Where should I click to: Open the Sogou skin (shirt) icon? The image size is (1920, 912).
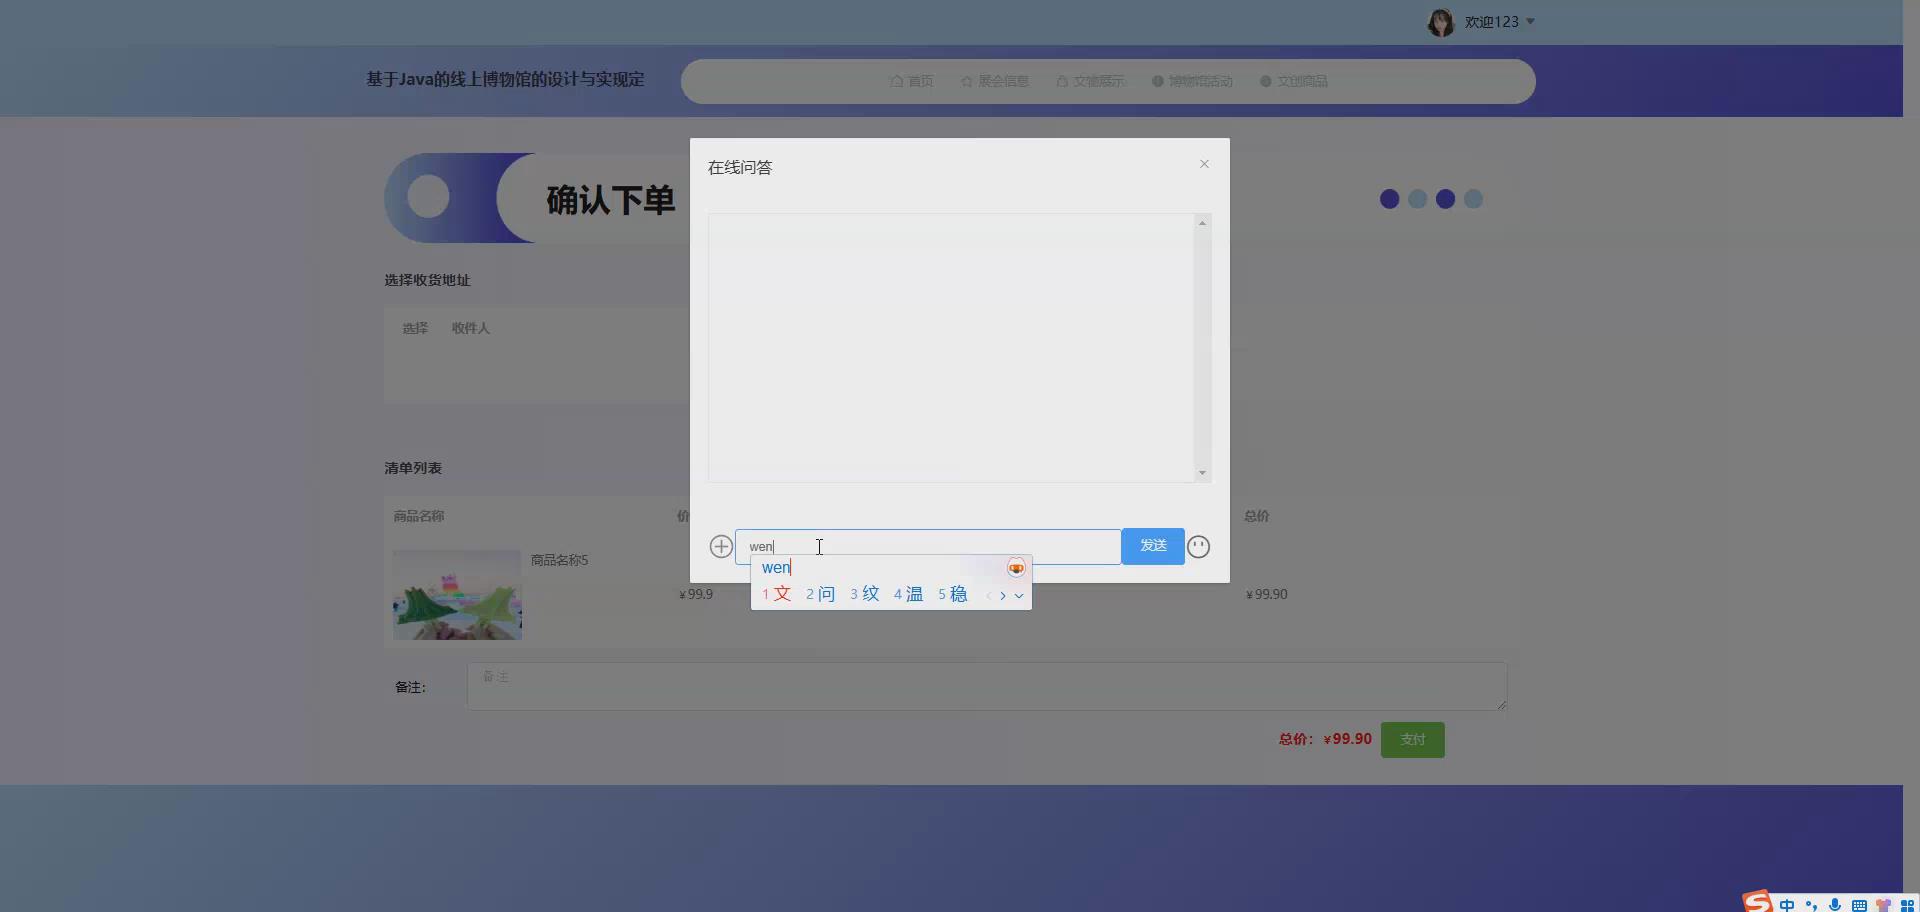[1884, 905]
